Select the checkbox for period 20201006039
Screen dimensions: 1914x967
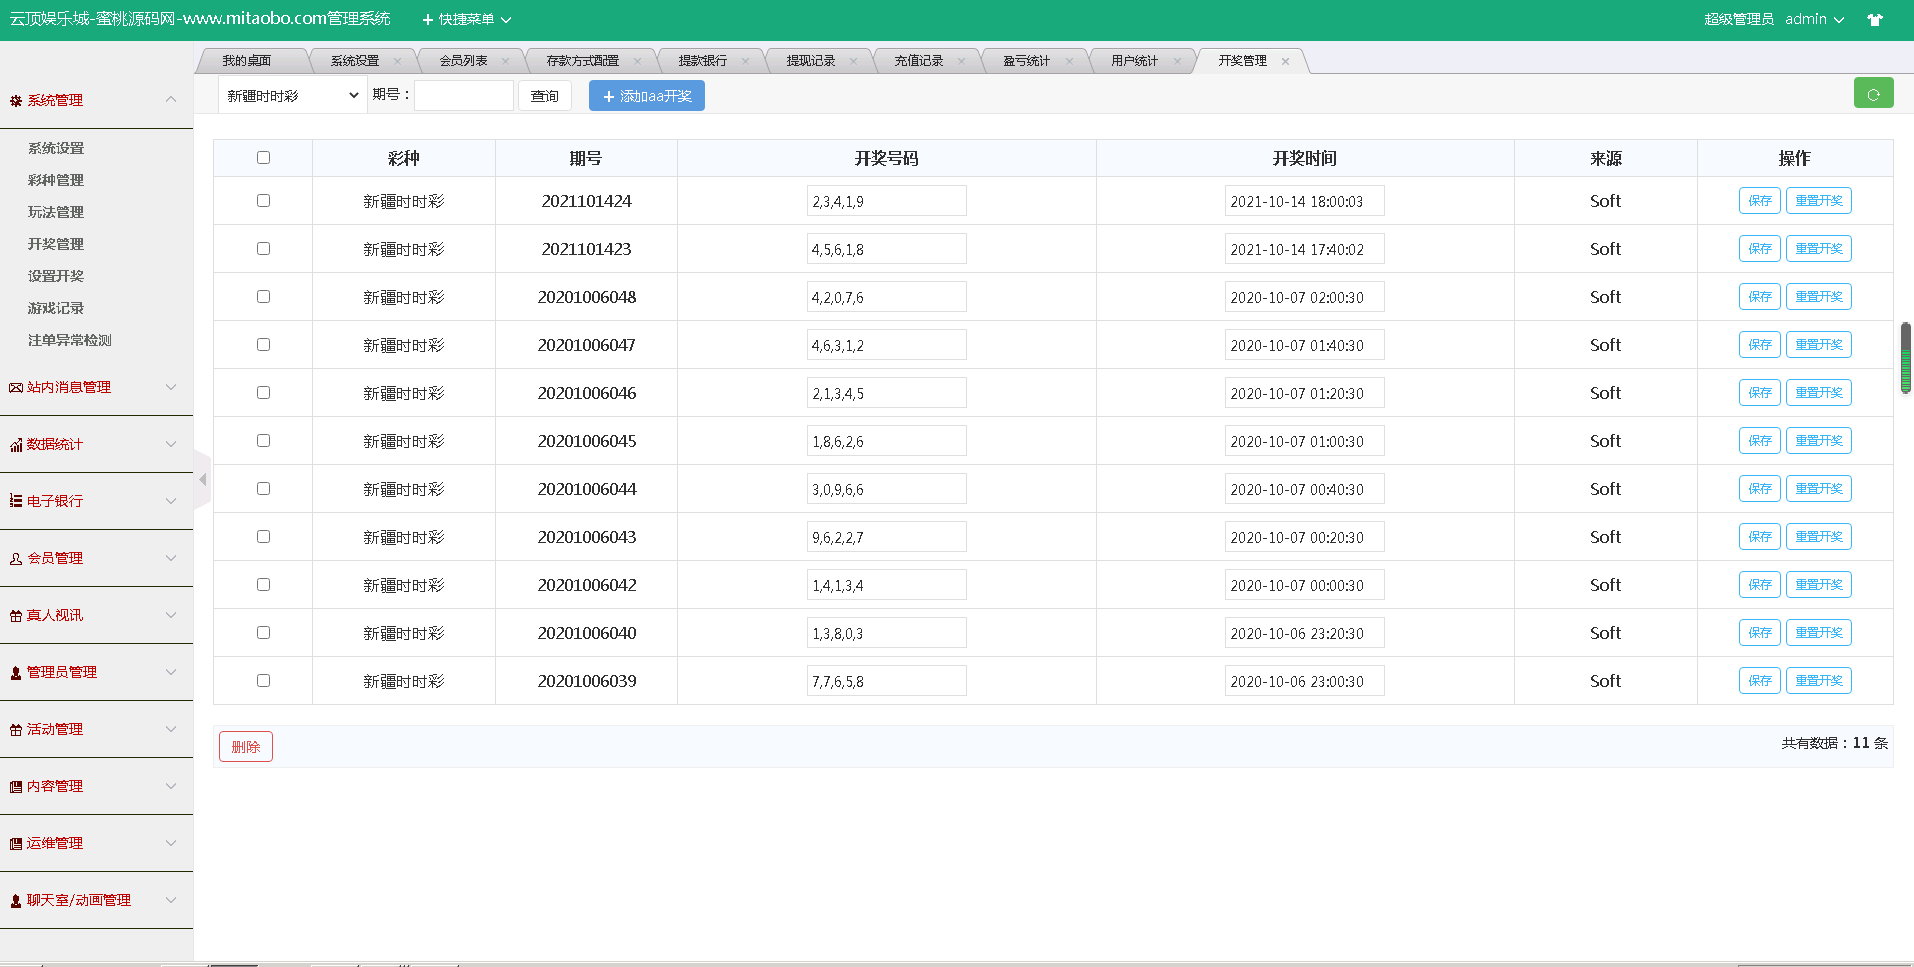pos(263,681)
